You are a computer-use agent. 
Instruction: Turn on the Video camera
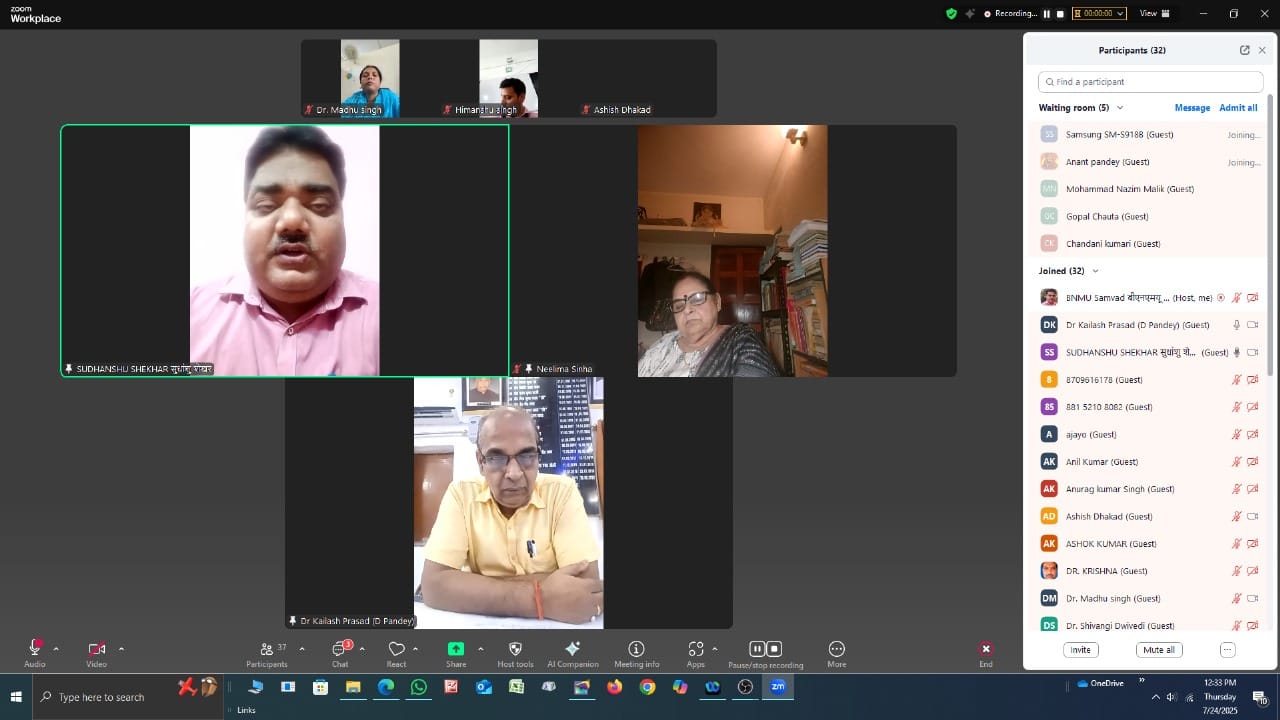point(96,650)
